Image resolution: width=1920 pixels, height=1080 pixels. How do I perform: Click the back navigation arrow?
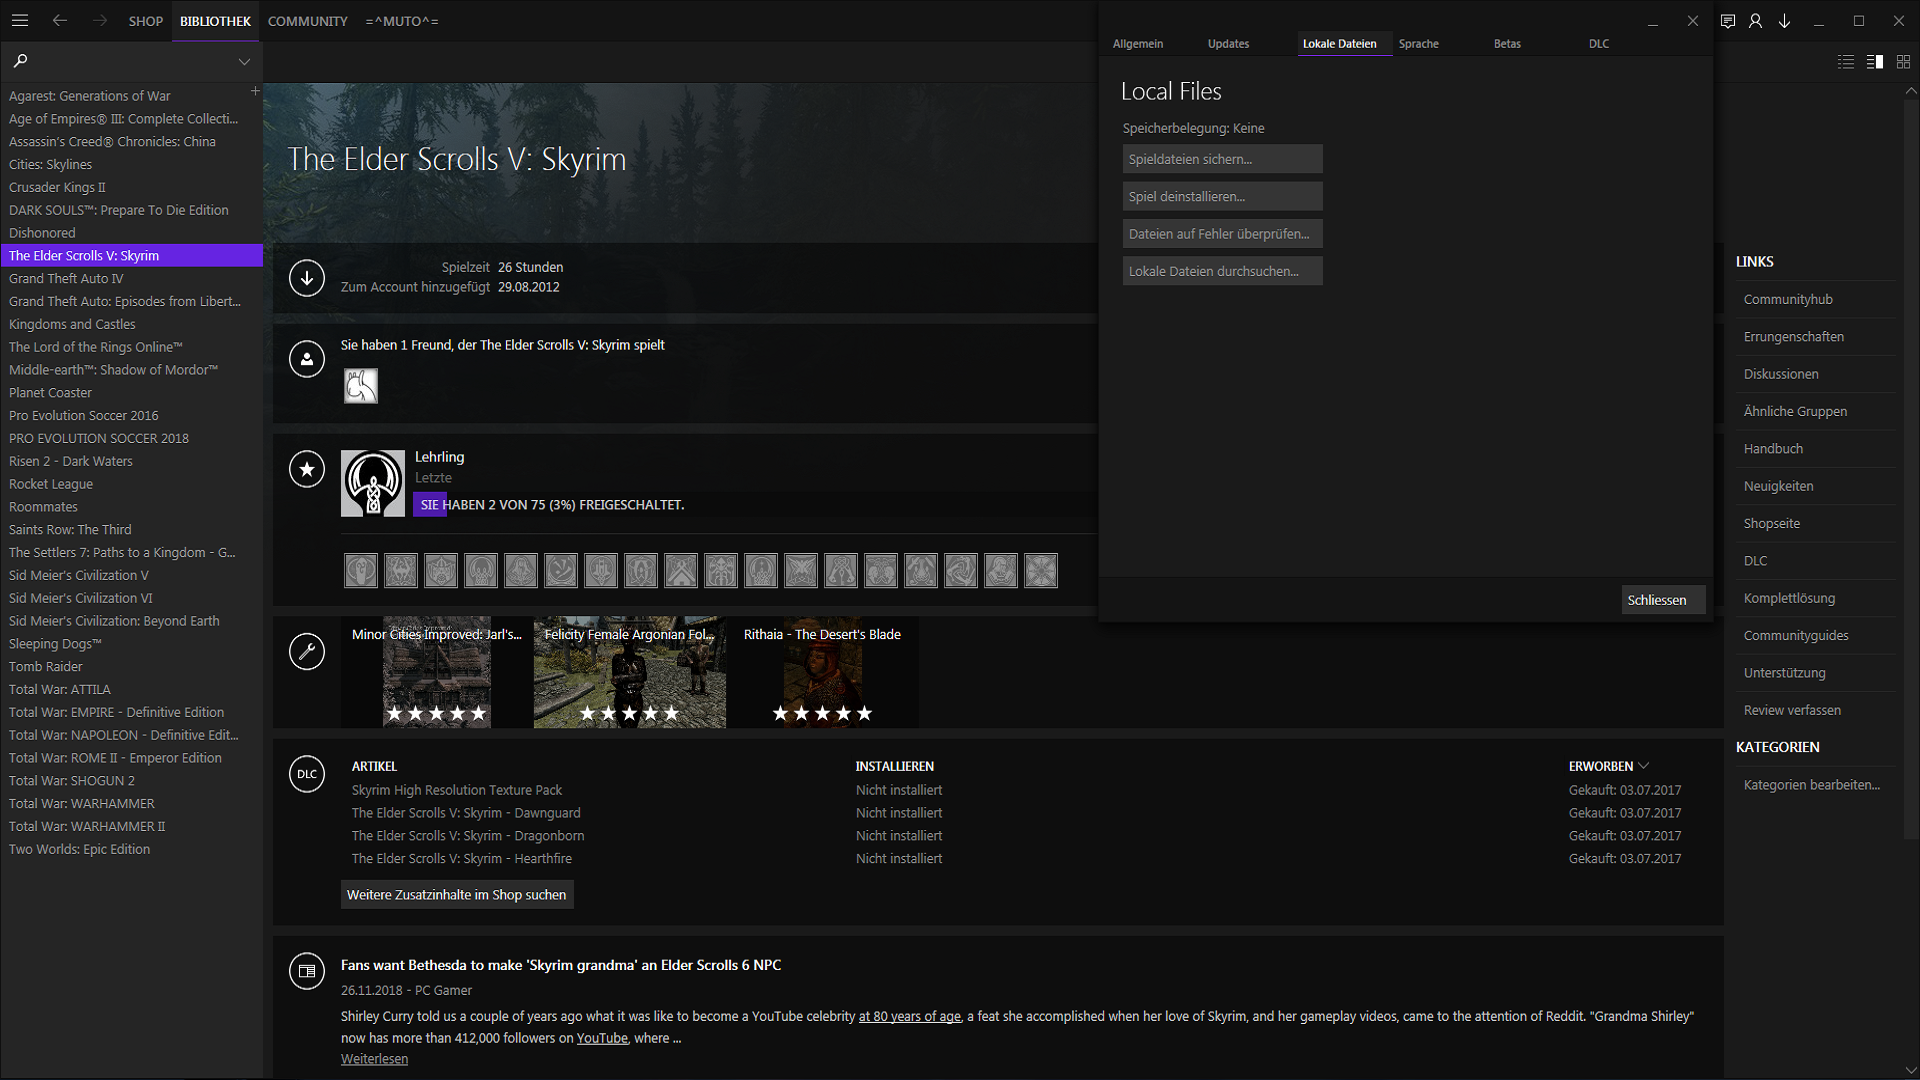[x=60, y=20]
